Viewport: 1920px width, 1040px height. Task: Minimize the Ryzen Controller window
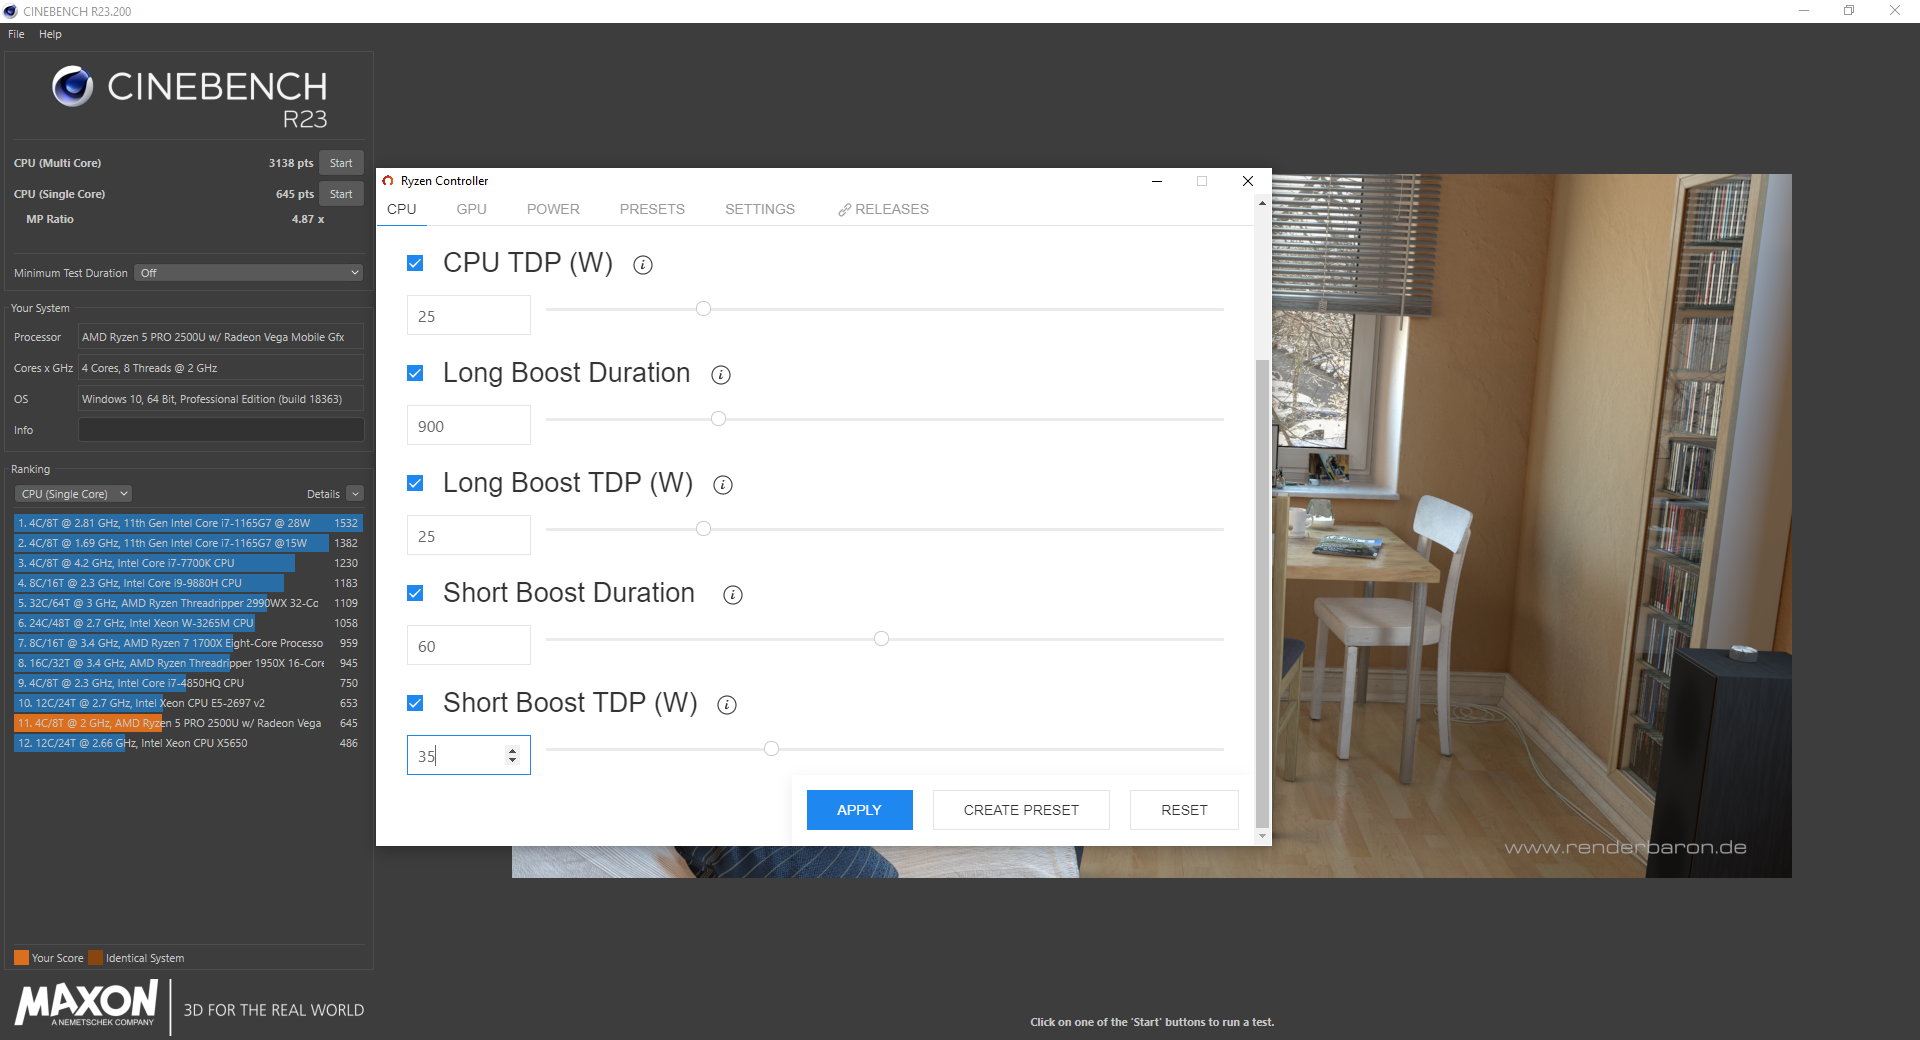point(1156,181)
